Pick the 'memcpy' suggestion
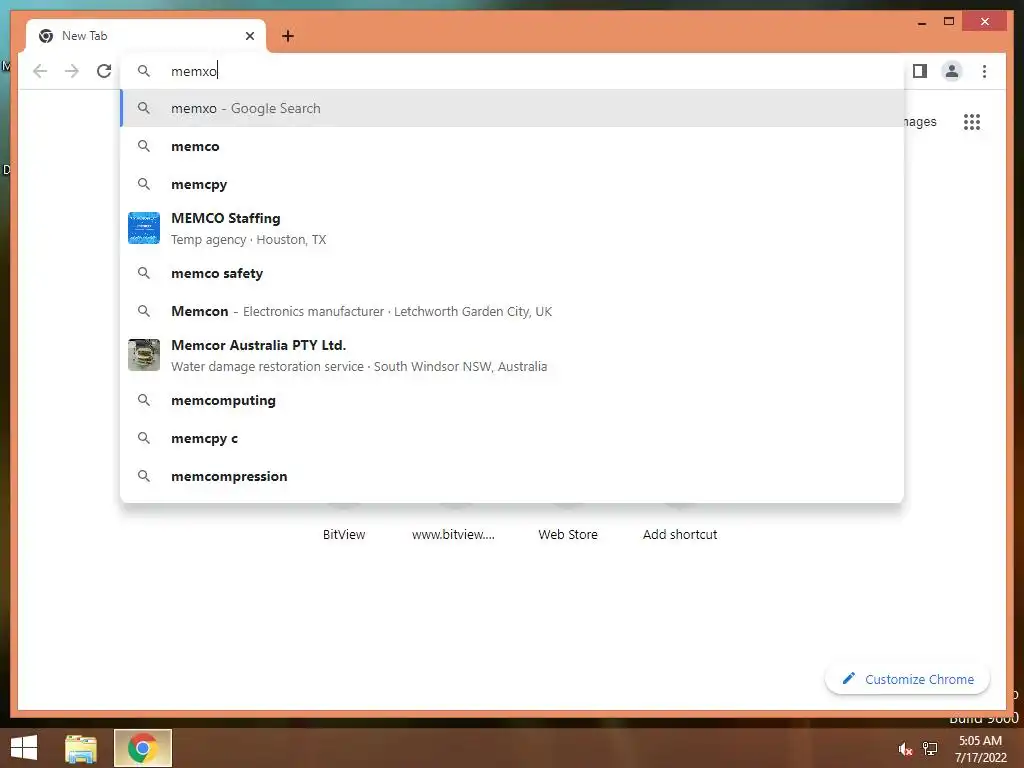Viewport: 1024px width, 768px height. click(x=512, y=184)
